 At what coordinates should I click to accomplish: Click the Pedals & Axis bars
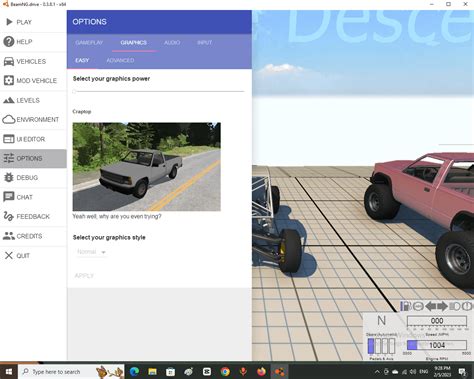point(381,346)
